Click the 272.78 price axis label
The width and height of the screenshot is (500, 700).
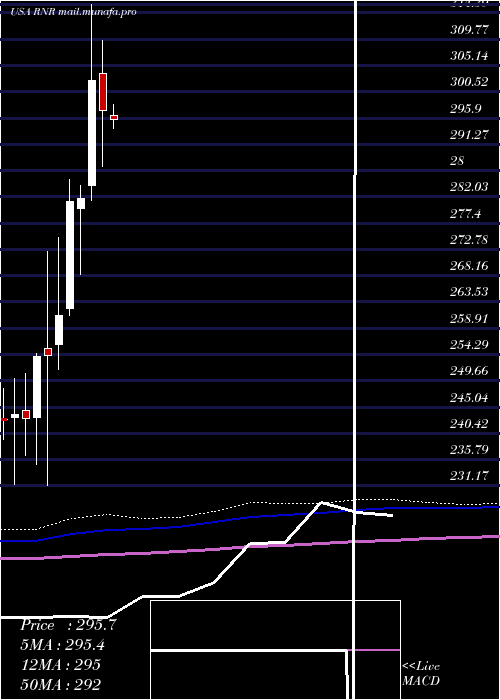(x=470, y=240)
